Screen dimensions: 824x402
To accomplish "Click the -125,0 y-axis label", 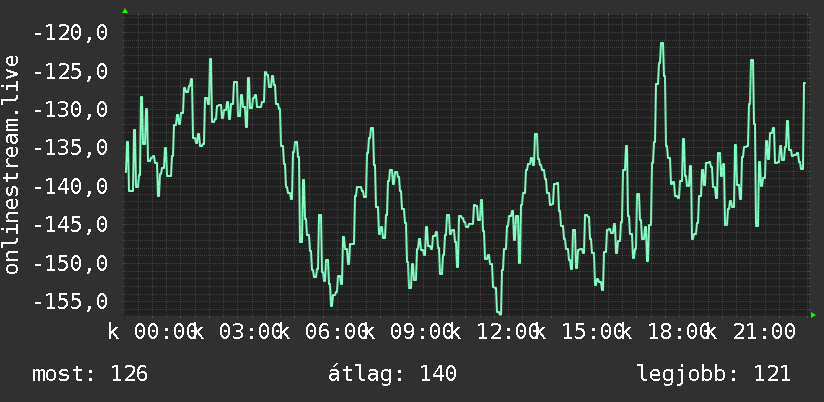I will pos(70,71).
